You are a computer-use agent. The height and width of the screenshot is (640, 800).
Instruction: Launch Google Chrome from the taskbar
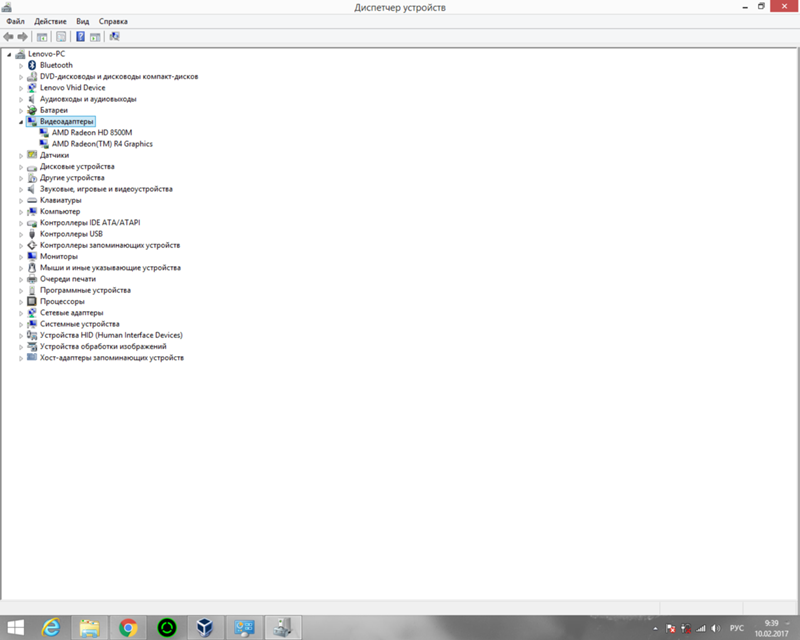point(128,629)
